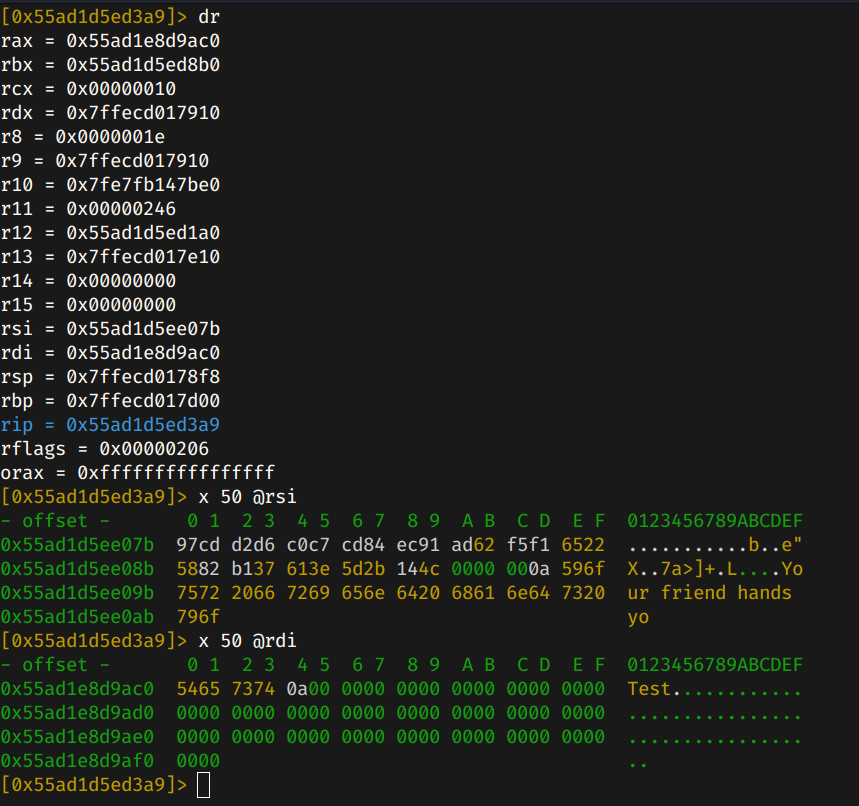This screenshot has width=859, height=806.
Task: Click the blue highlighted rip register line
Action: 110,425
